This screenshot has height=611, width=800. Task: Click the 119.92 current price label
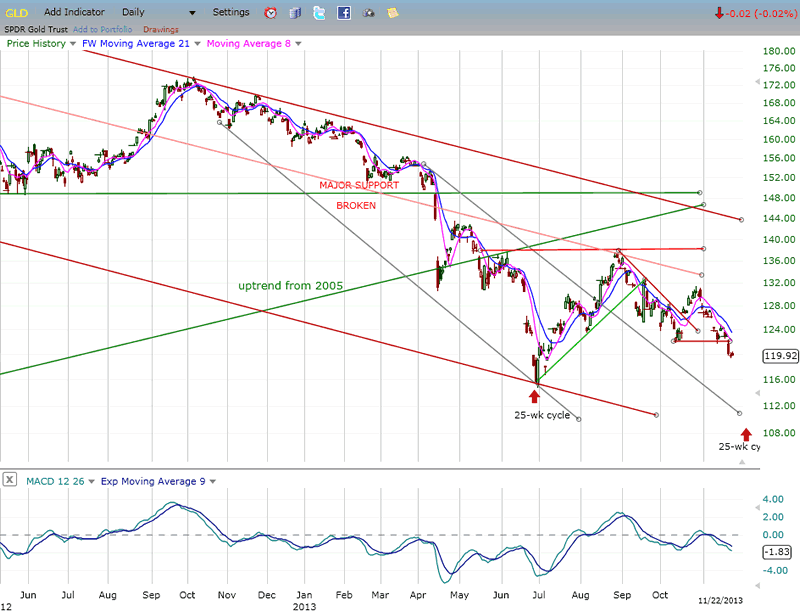point(777,355)
